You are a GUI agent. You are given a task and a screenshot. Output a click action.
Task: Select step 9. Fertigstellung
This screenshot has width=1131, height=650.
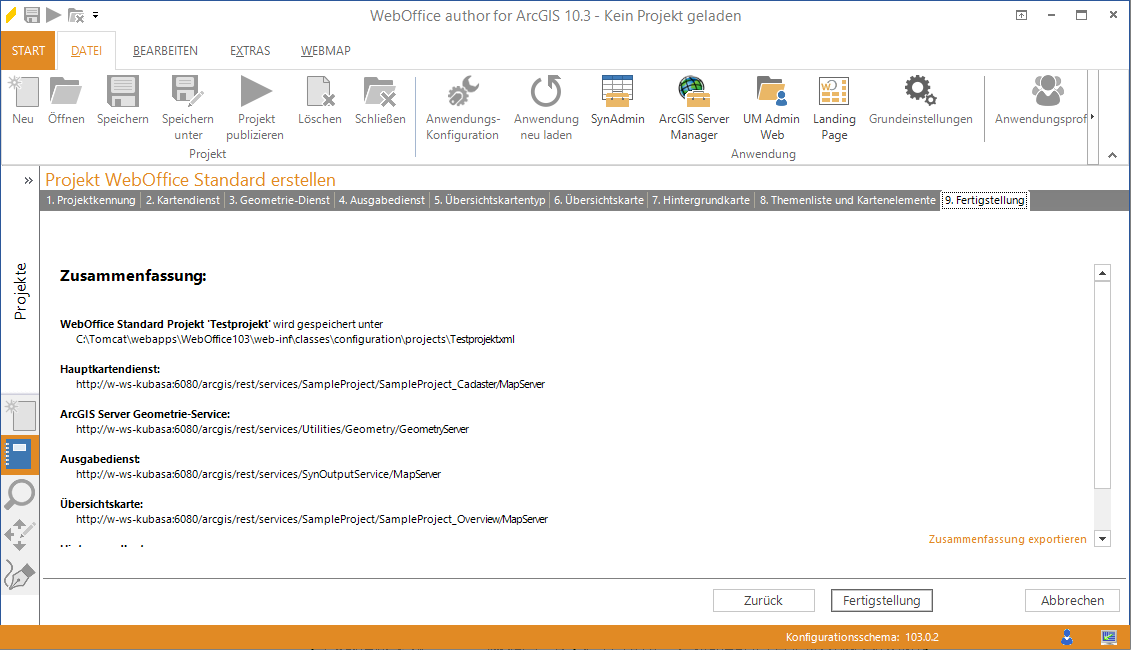pos(985,201)
